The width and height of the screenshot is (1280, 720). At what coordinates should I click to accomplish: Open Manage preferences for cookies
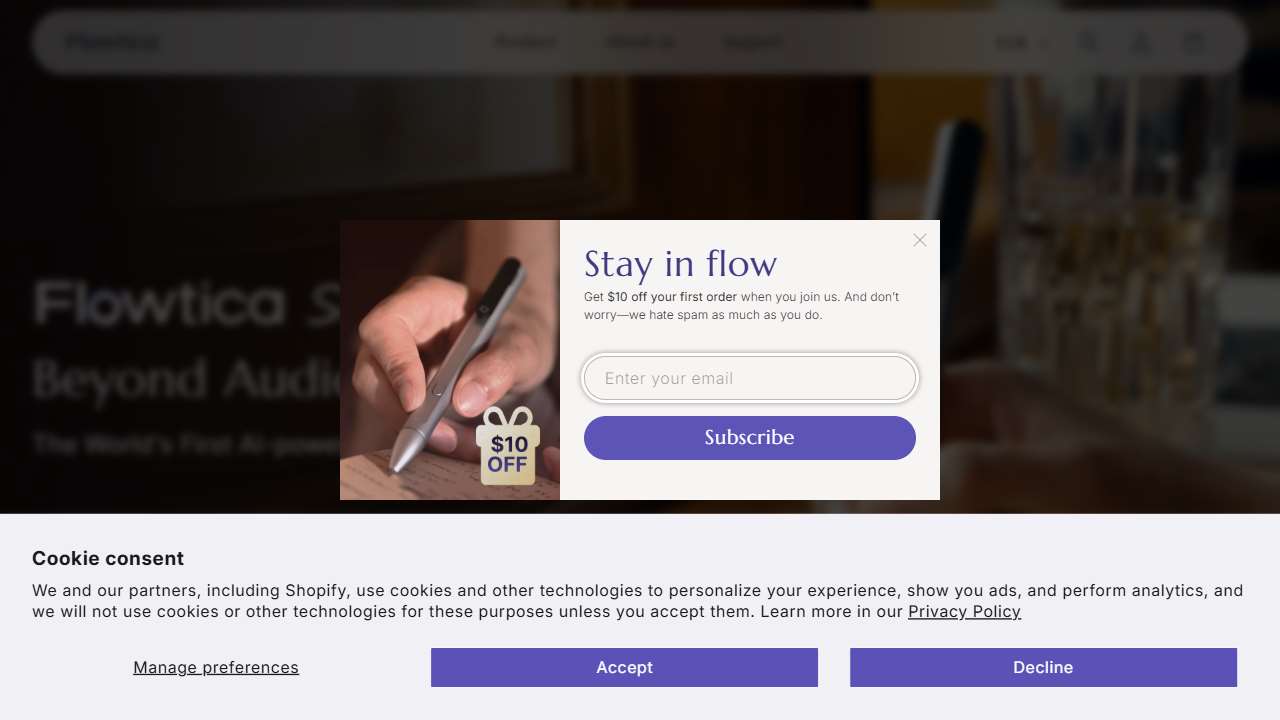coord(216,667)
